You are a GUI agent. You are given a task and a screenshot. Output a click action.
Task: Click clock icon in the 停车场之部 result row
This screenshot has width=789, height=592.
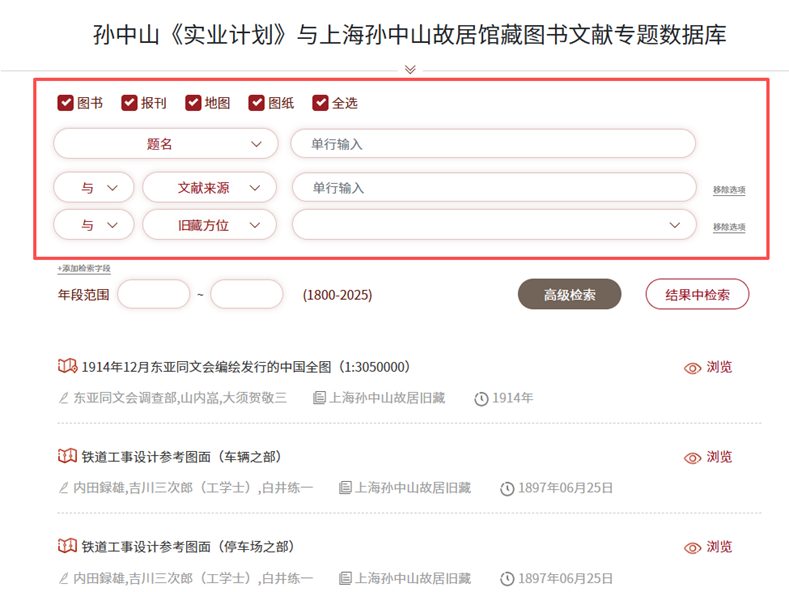(507, 579)
